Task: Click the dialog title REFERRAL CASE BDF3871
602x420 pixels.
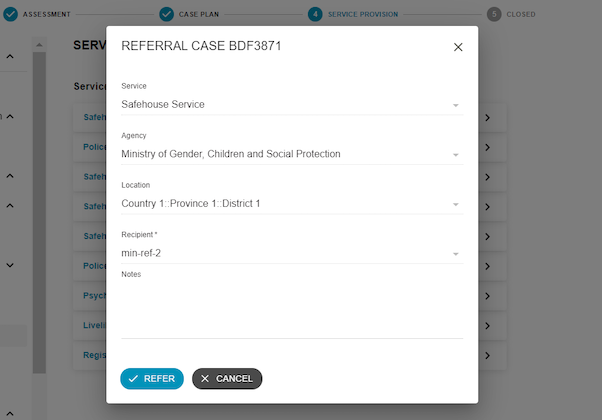Action: click(x=201, y=46)
